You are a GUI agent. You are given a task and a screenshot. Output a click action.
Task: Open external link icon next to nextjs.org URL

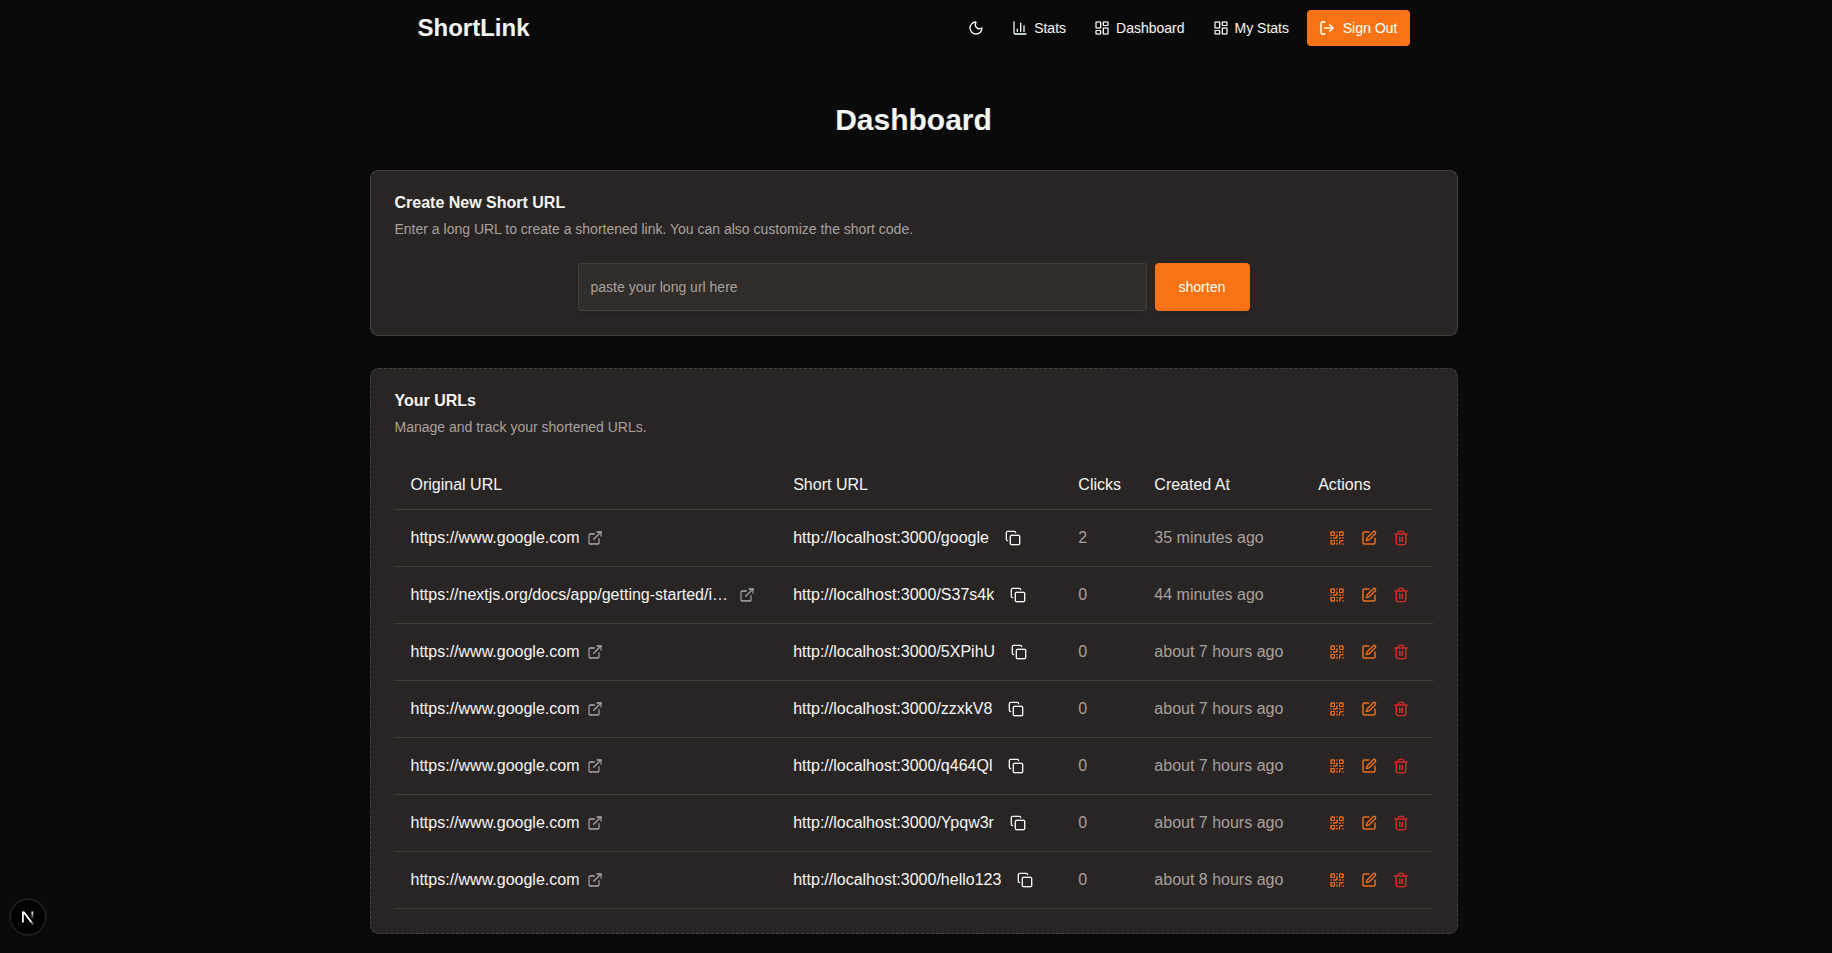pyautogui.click(x=746, y=594)
